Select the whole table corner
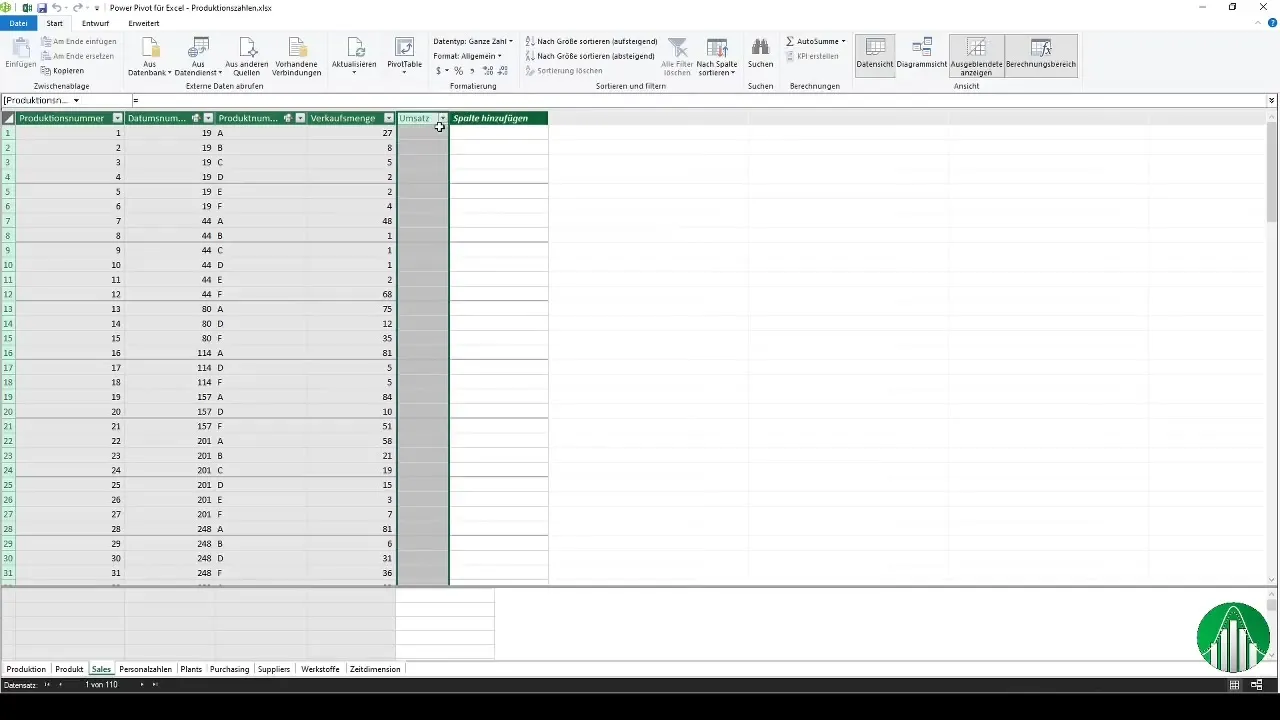 click(x=8, y=118)
